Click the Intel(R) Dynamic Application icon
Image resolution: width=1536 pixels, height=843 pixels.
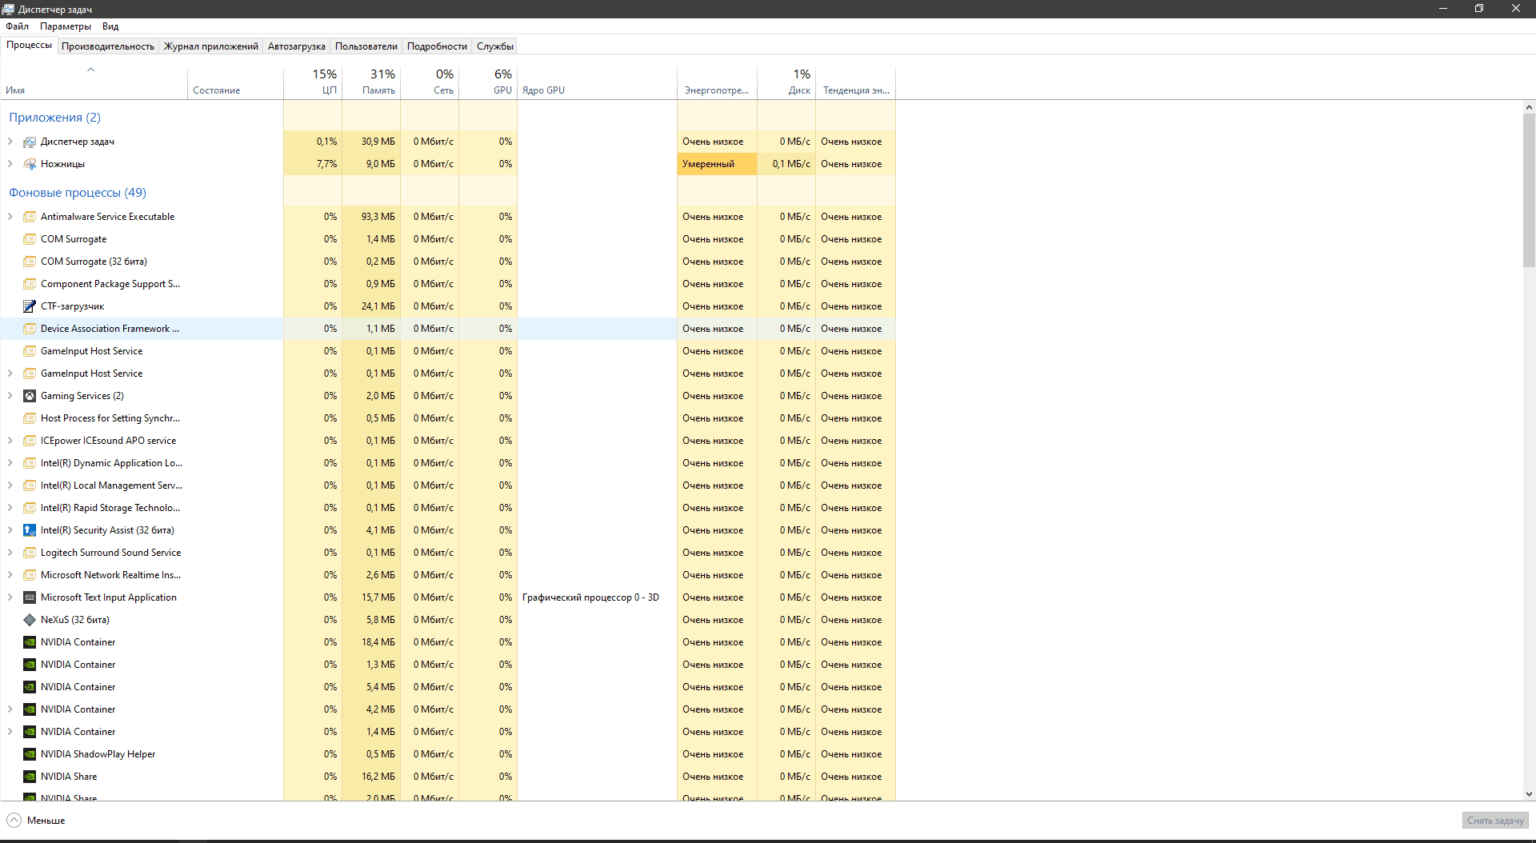coord(30,463)
